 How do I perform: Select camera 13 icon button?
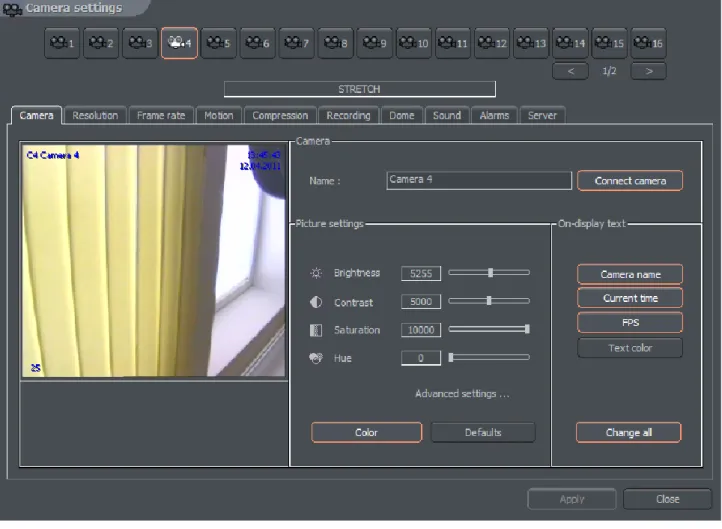pos(531,43)
